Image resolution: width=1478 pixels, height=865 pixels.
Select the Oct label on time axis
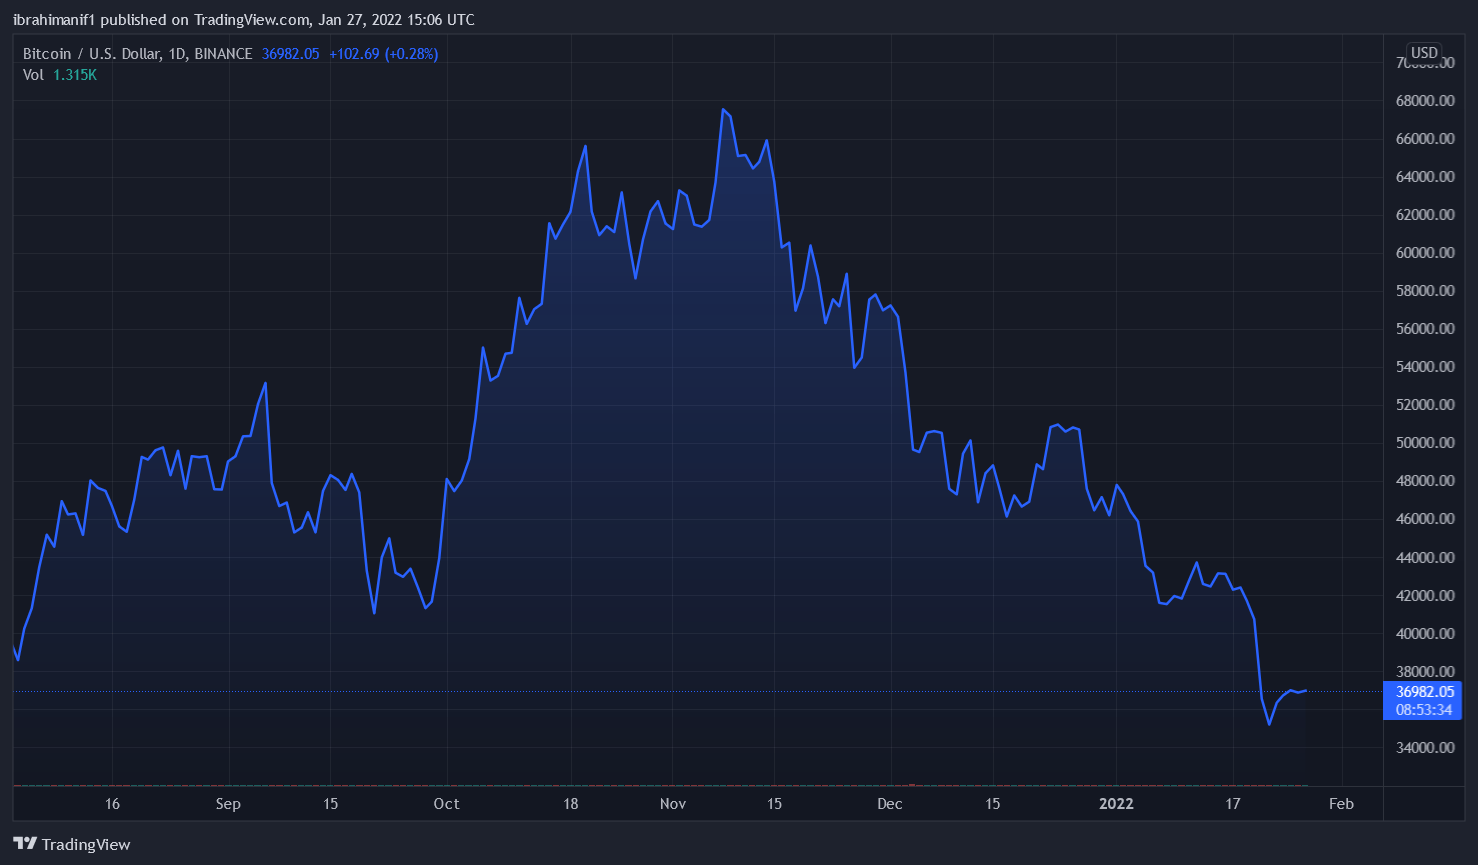pos(446,804)
